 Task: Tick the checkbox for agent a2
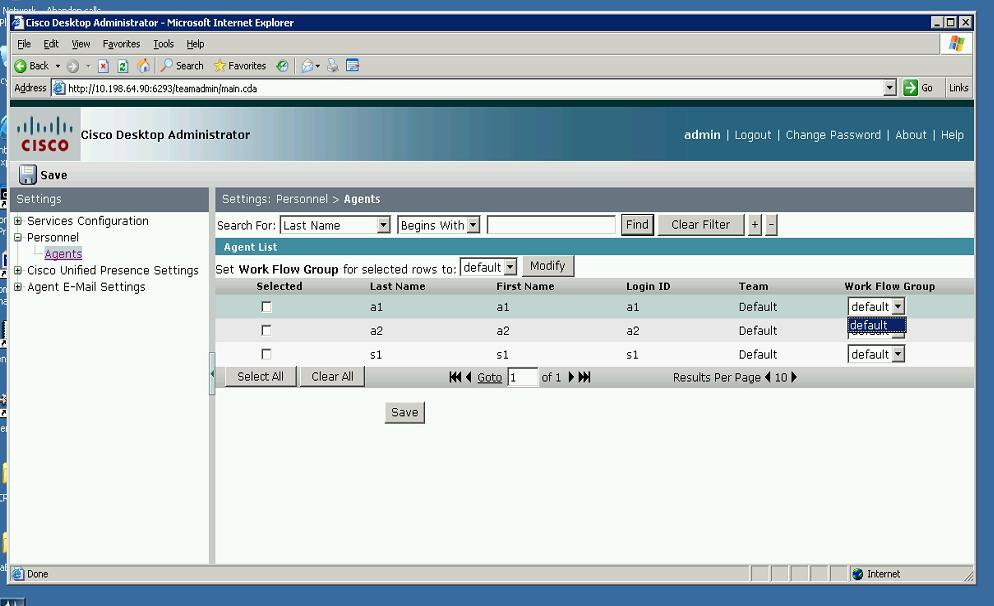266,330
